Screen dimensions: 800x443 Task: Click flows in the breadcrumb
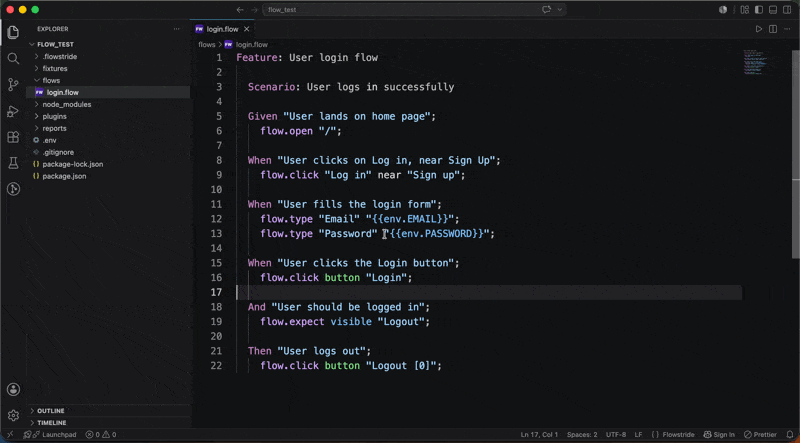[x=207, y=44]
